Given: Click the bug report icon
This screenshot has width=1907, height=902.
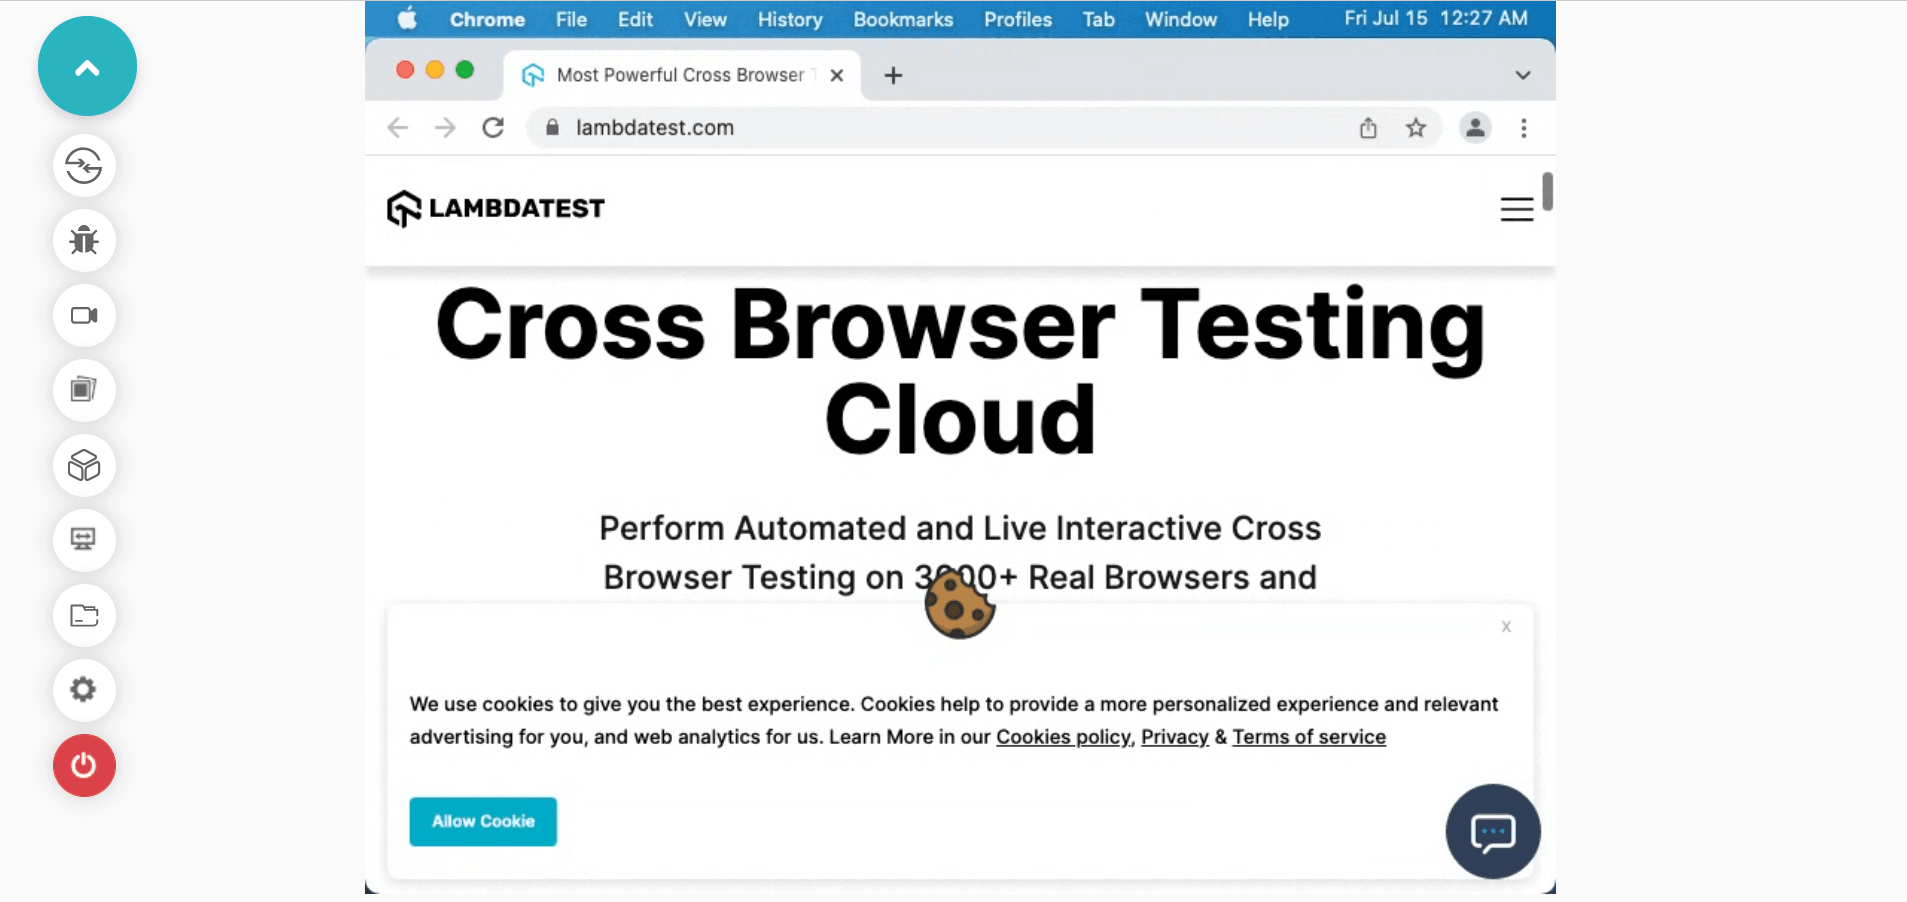Looking at the screenshot, I should 84,240.
